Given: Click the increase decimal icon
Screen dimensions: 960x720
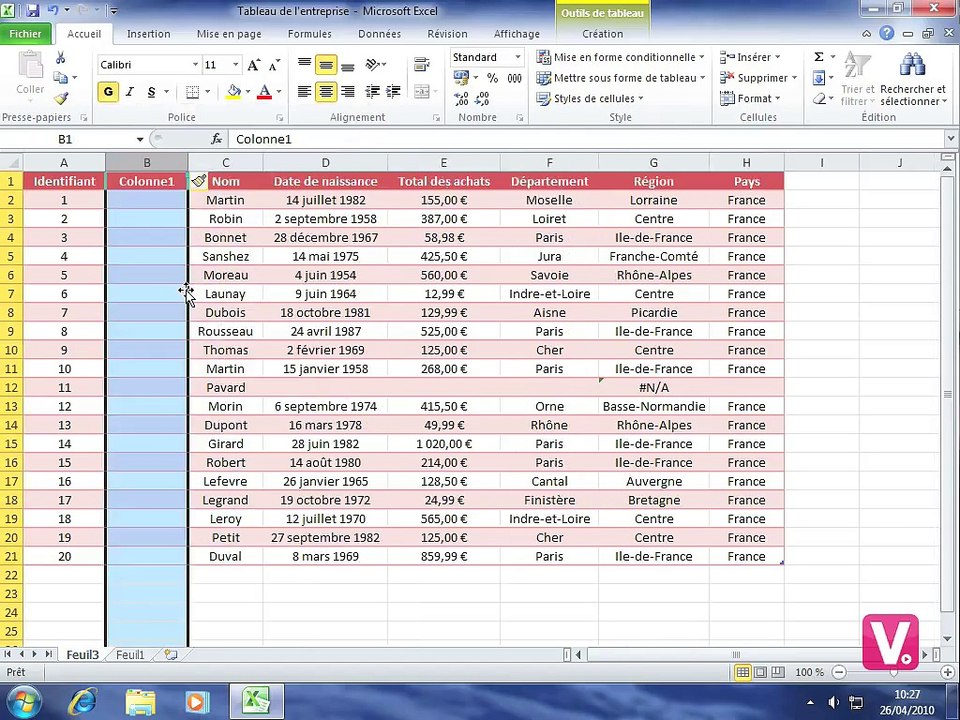Looking at the screenshot, I should click(x=461, y=99).
